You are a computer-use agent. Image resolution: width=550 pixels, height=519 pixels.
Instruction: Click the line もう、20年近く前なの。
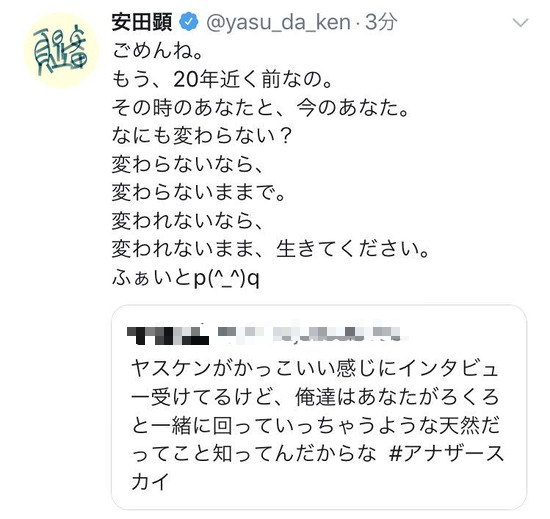pos(222,80)
